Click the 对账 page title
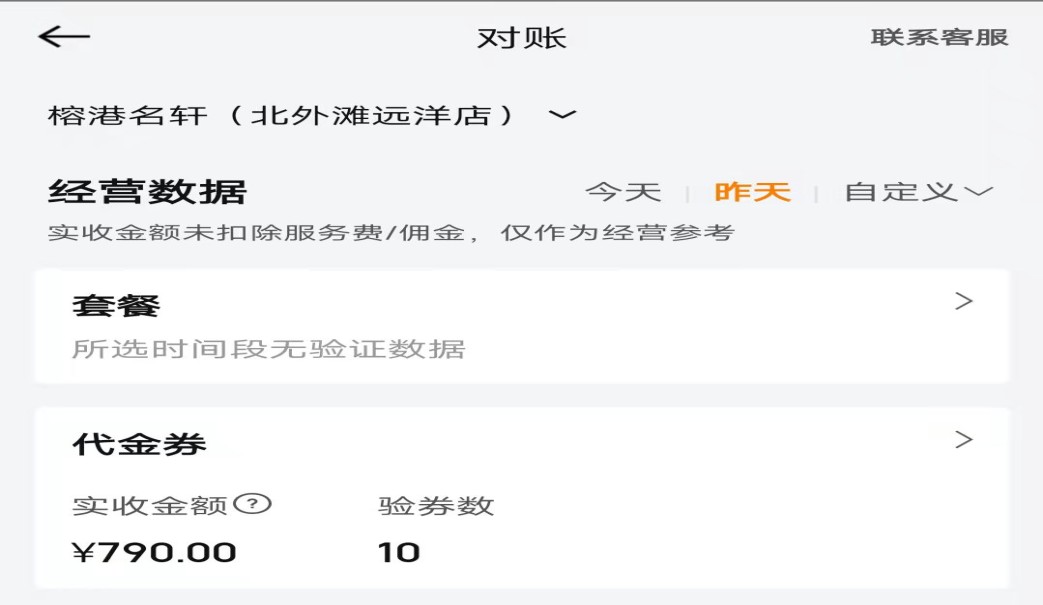 tap(521, 38)
